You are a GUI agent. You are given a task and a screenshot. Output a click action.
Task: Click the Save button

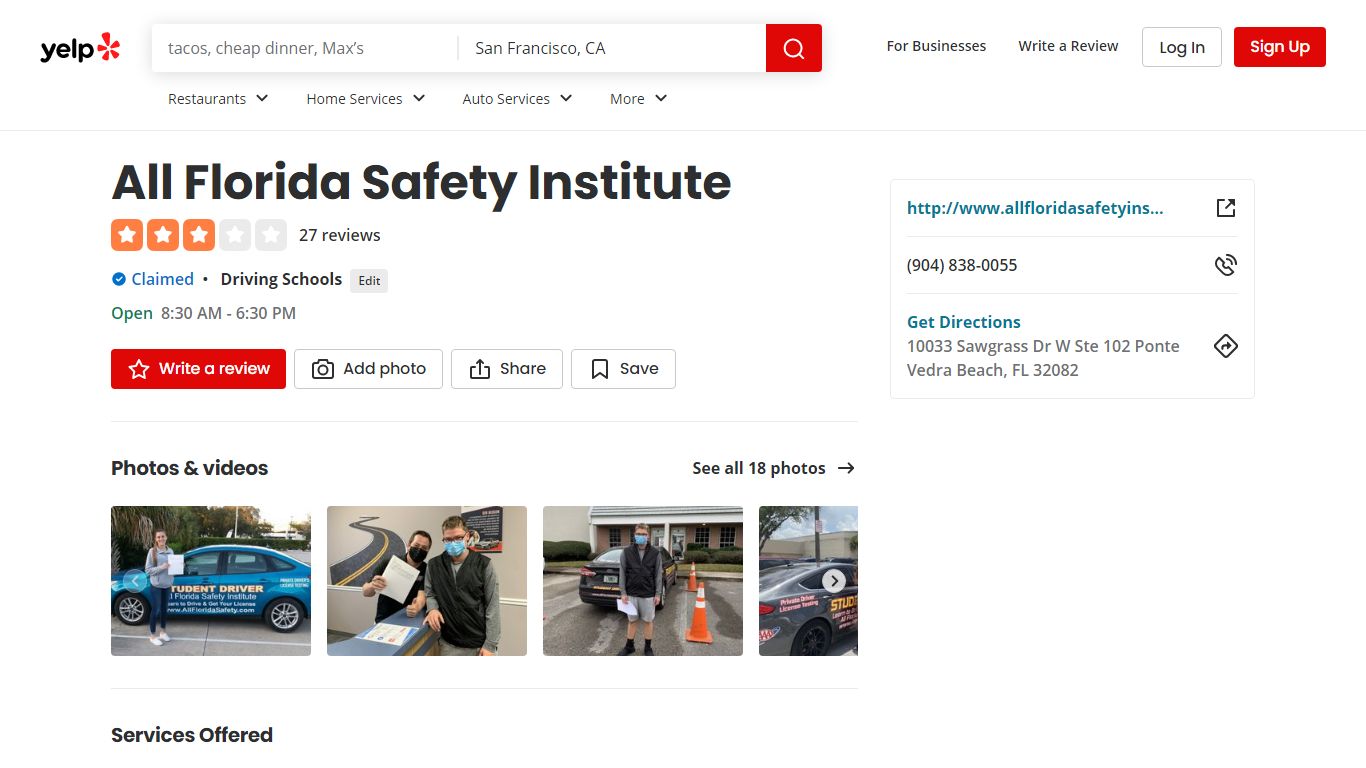click(623, 369)
